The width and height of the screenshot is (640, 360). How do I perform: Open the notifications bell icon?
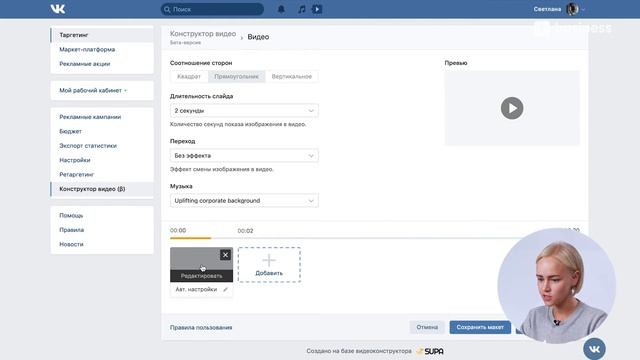281,9
